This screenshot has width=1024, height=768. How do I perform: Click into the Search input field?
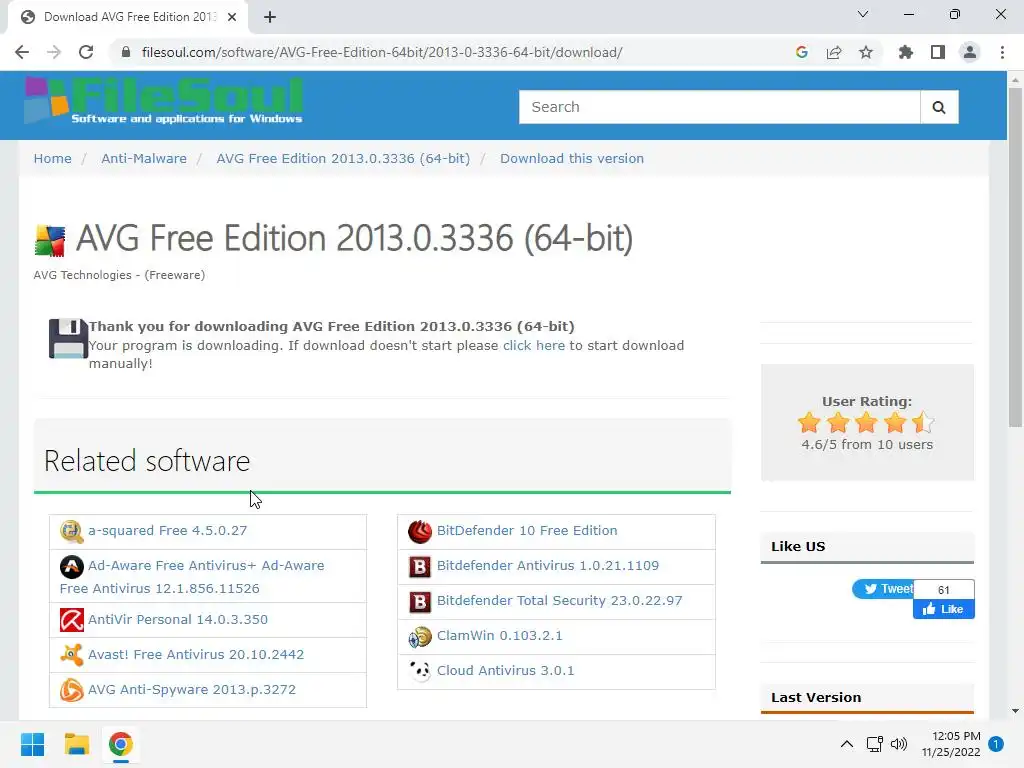720,107
